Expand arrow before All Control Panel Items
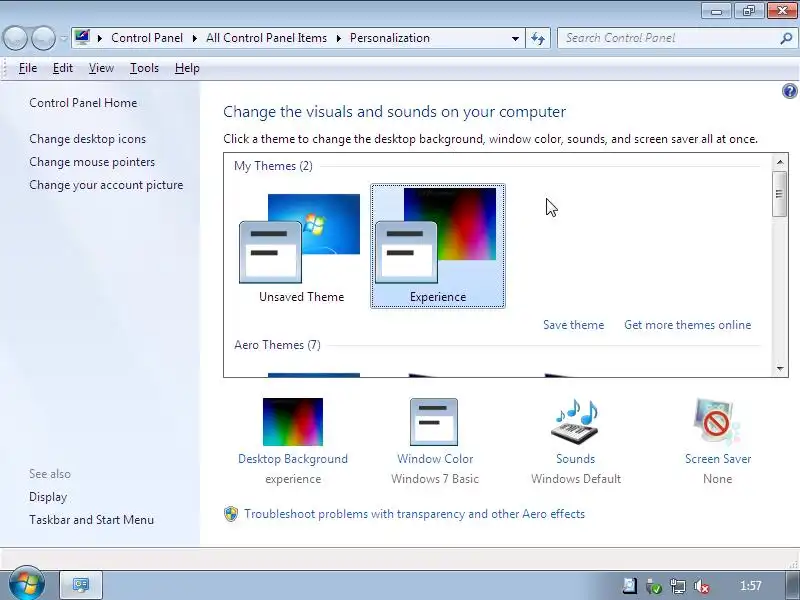The width and height of the screenshot is (800, 600). coord(194,38)
